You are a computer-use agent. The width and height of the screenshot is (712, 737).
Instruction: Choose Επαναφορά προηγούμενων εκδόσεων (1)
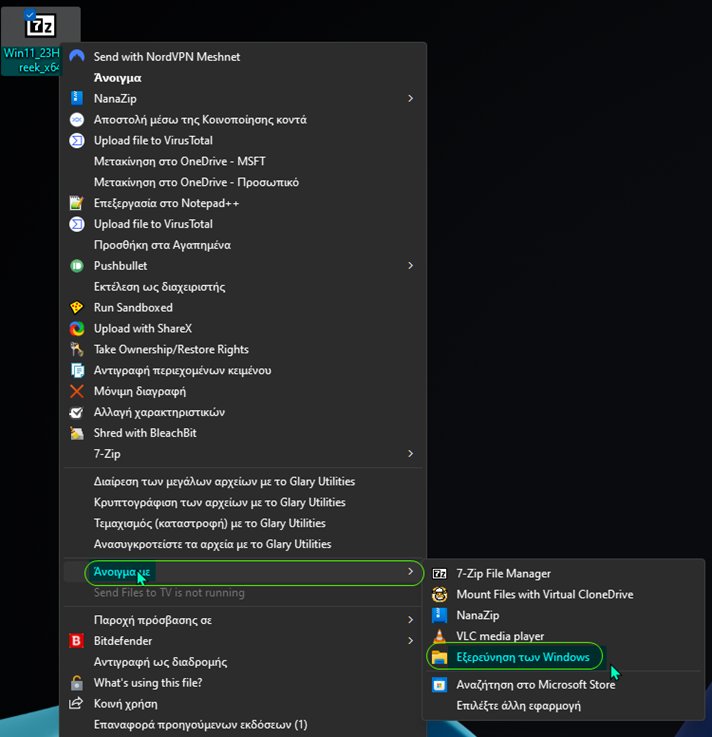[x=201, y=724]
